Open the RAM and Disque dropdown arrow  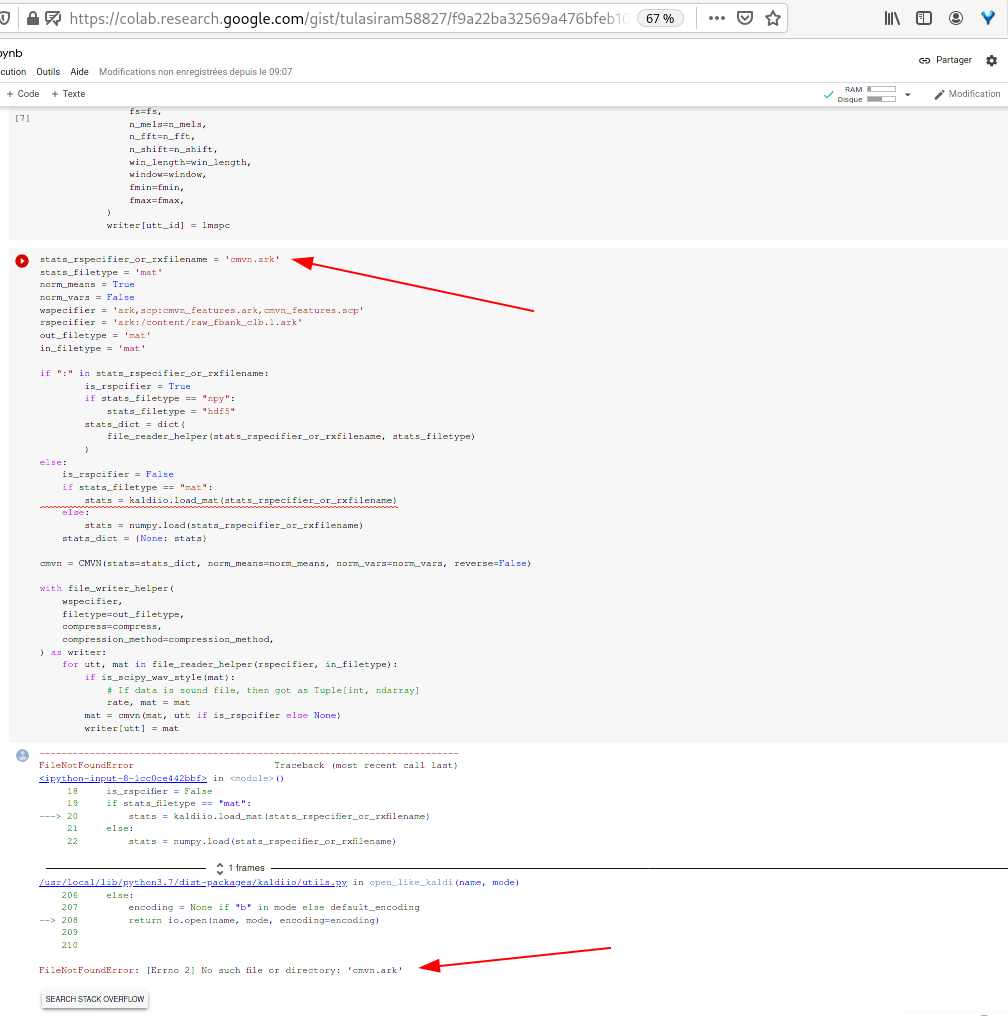point(906,93)
